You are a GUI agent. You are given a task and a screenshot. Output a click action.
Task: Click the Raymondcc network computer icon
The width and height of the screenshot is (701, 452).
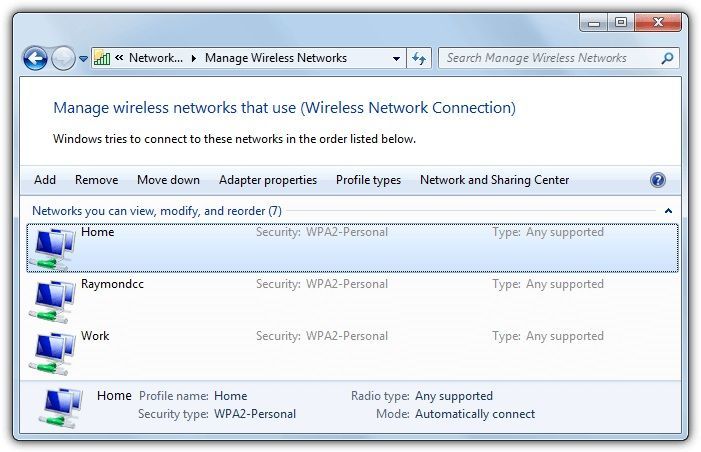[x=52, y=300]
